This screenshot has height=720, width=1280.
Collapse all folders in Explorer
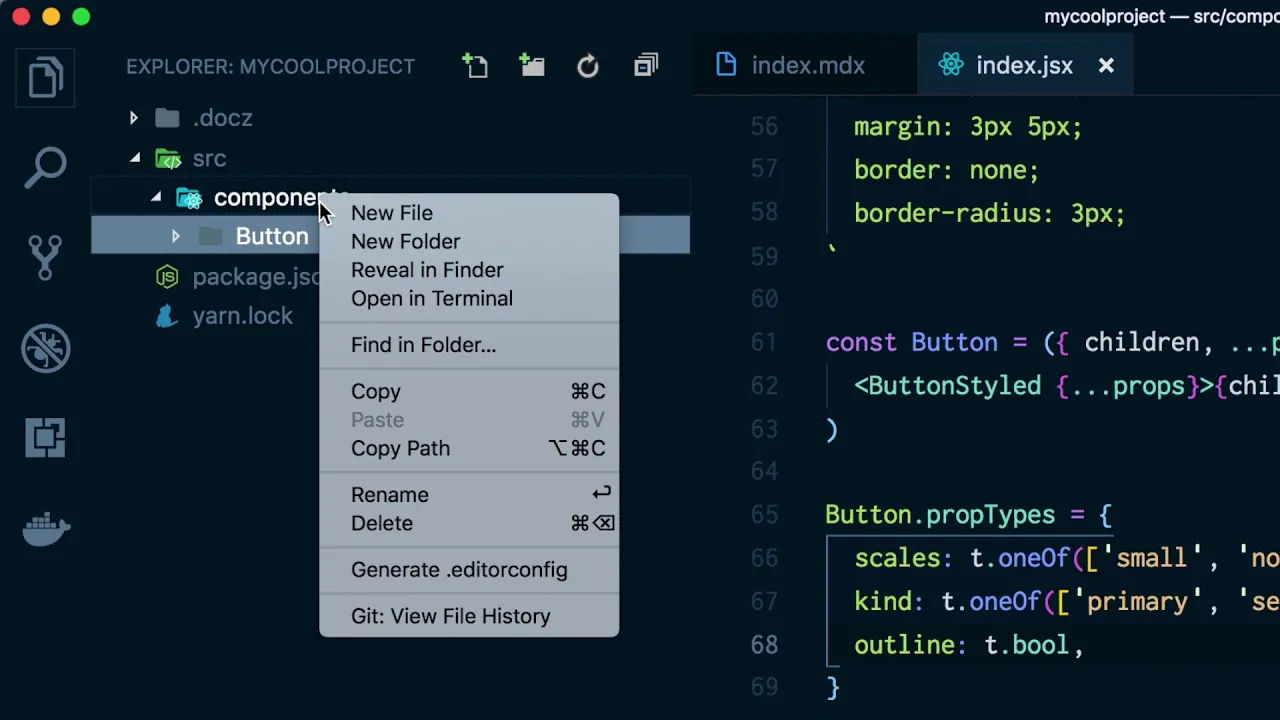pyautogui.click(x=646, y=66)
